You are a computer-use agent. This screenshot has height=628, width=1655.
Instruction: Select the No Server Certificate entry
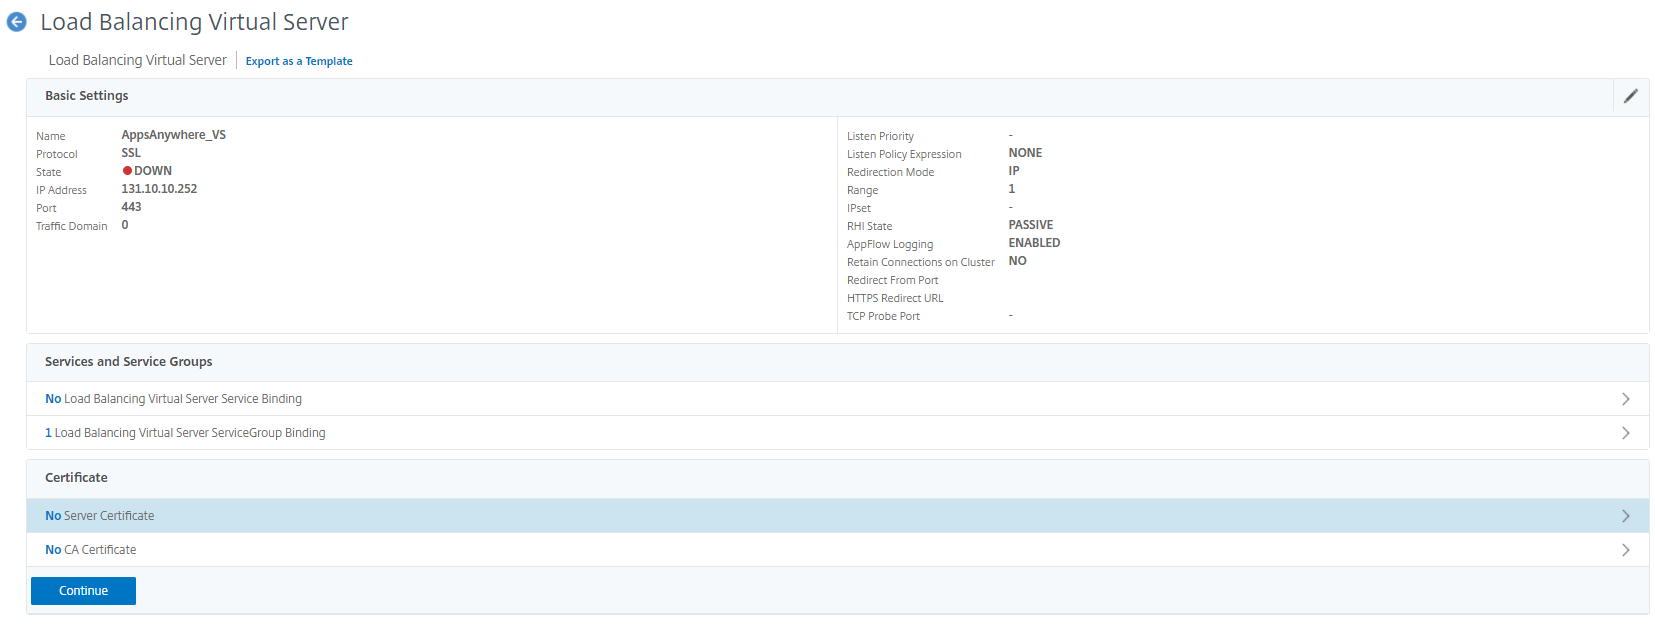point(100,516)
